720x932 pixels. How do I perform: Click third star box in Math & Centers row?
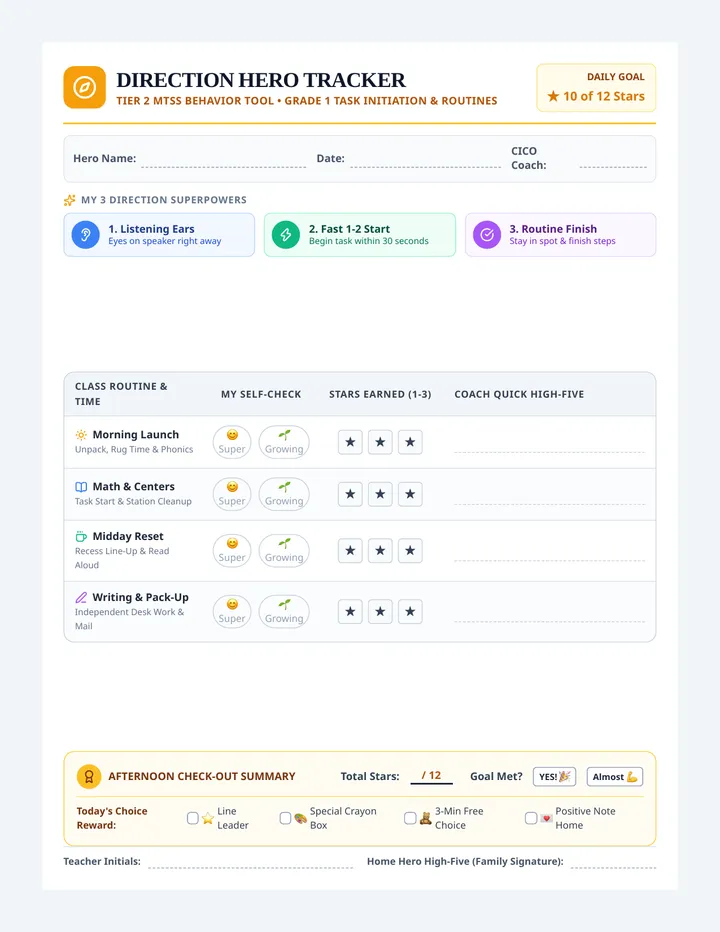coord(410,494)
